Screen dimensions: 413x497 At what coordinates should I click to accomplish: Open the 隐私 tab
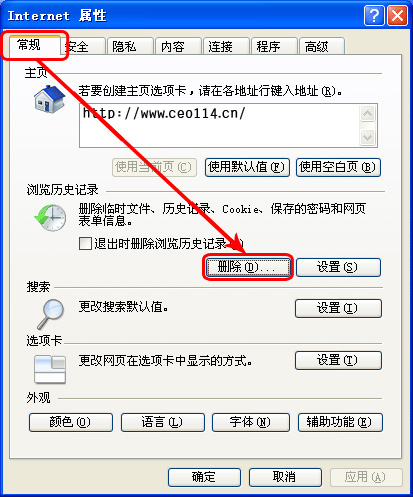click(130, 46)
